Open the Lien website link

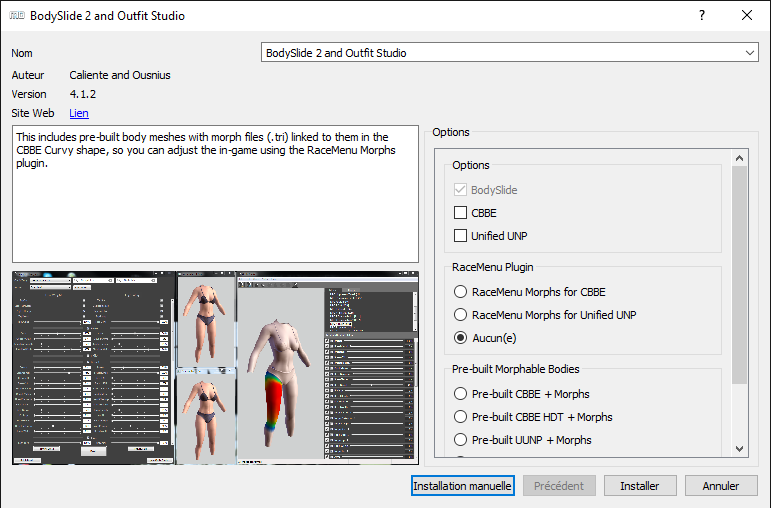(x=79, y=113)
